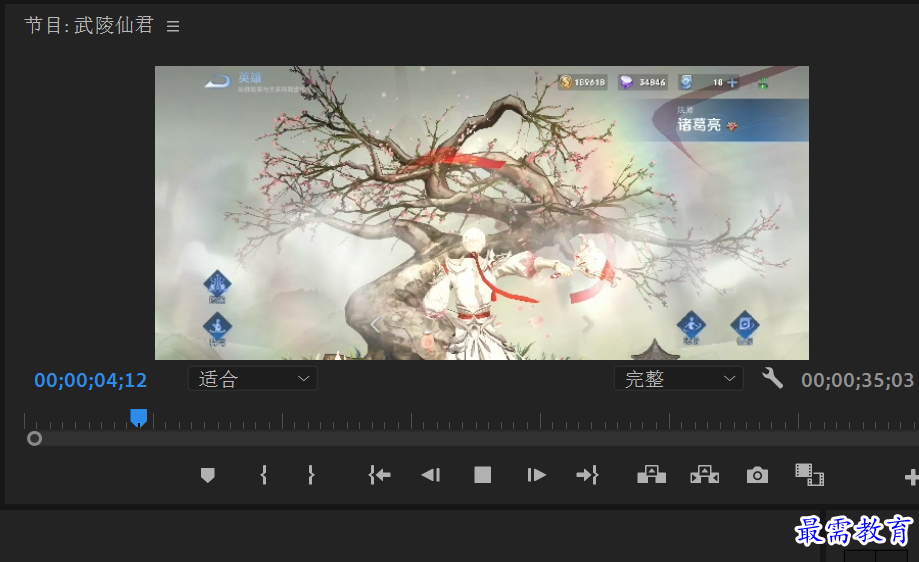Open the 完整 playback resolution dropdown

pyautogui.click(x=679, y=379)
